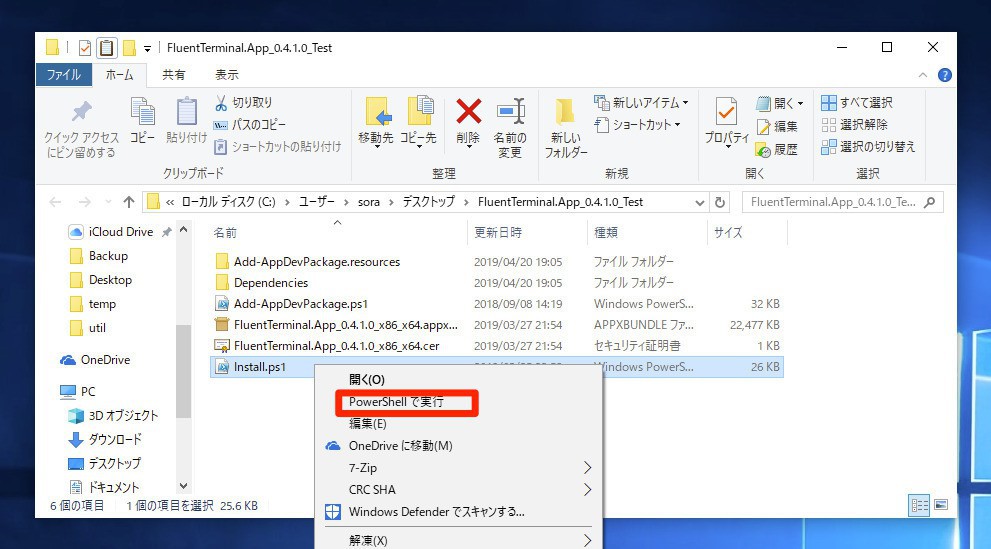Image resolution: width=991 pixels, height=549 pixels.
Task: Click Invert Selection in the ribbon
Action: pos(868,147)
